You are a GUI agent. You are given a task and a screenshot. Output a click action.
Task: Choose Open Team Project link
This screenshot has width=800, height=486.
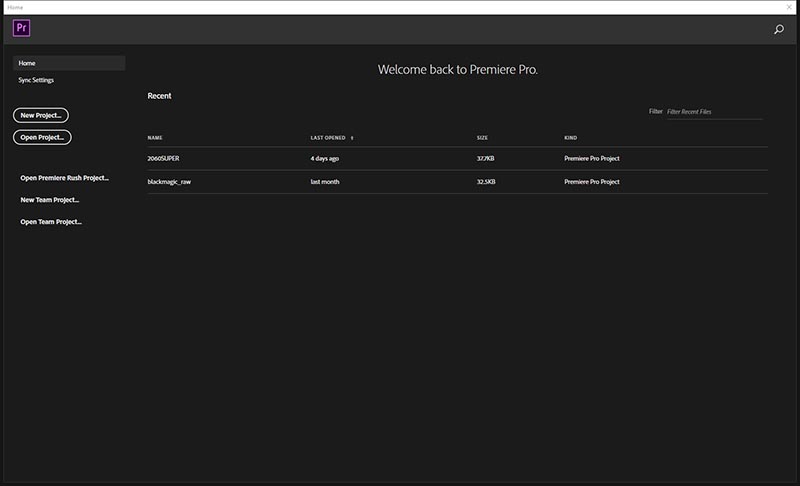(x=51, y=222)
